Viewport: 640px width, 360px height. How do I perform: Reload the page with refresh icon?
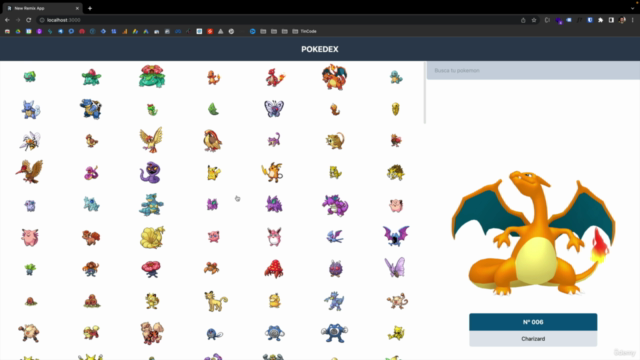(x=29, y=20)
